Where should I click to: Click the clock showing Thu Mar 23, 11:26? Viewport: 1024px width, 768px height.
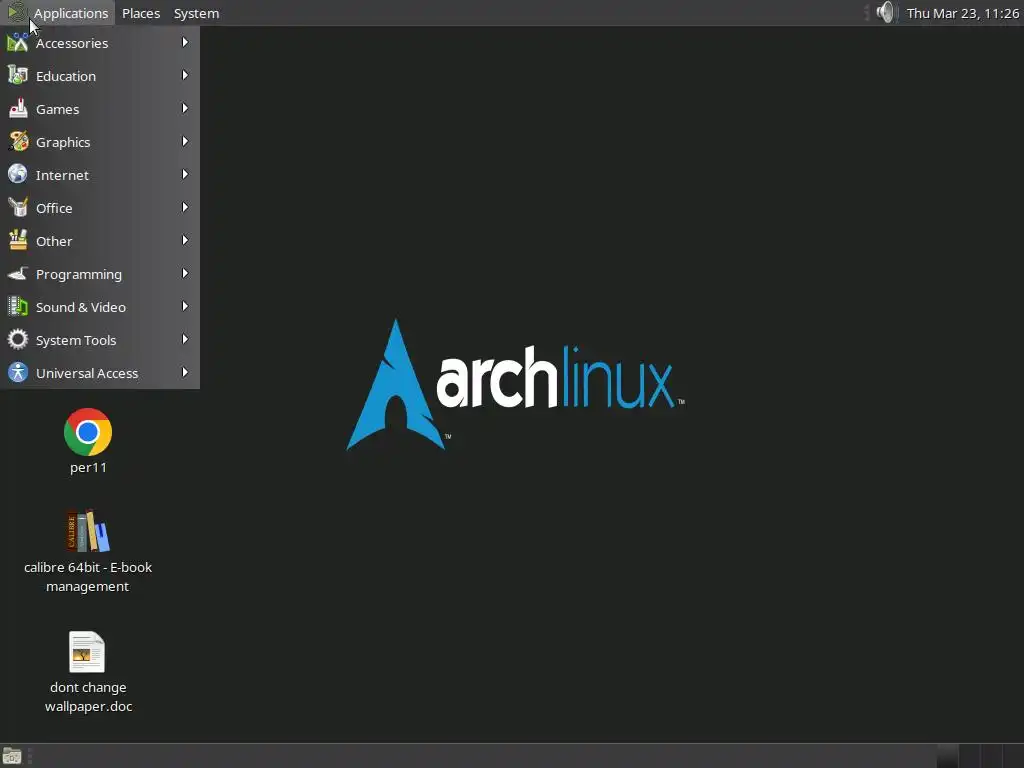pyautogui.click(x=963, y=13)
